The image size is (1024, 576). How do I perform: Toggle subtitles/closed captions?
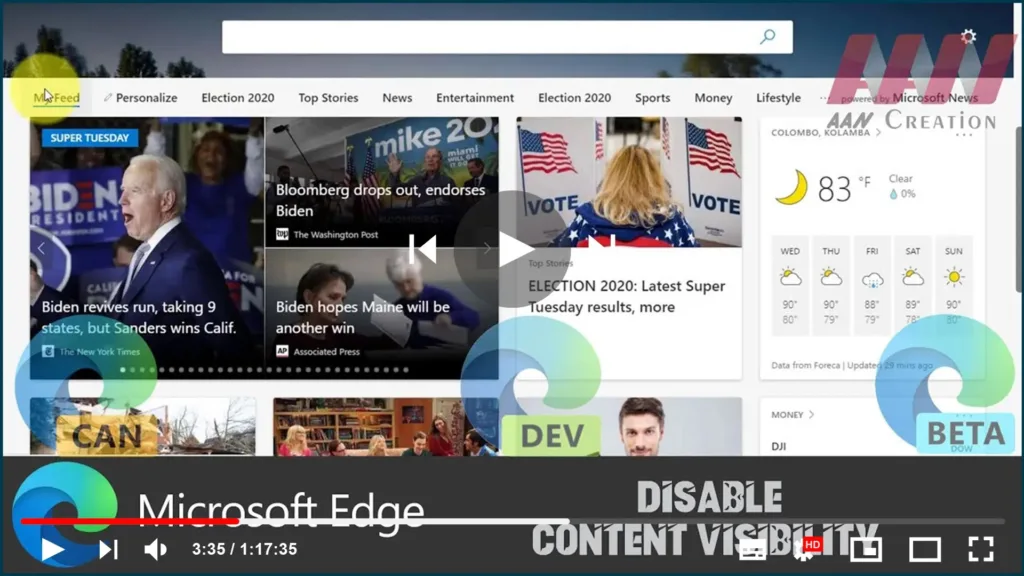pos(752,548)
